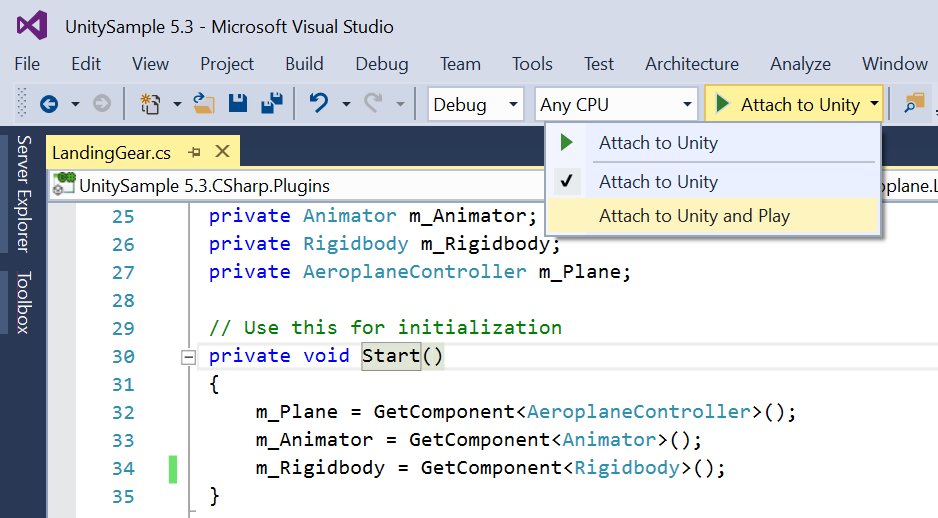Click the Start method name in code
938x518 pixels.
pos(391,356)
